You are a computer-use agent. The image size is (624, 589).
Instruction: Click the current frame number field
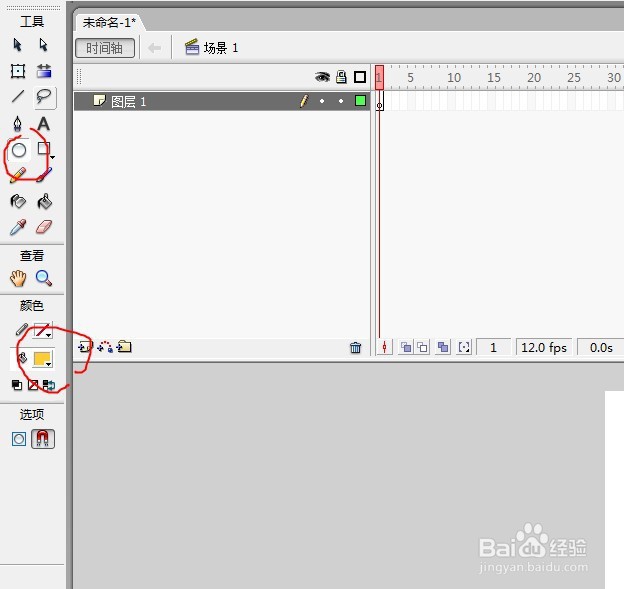(493, 347)
